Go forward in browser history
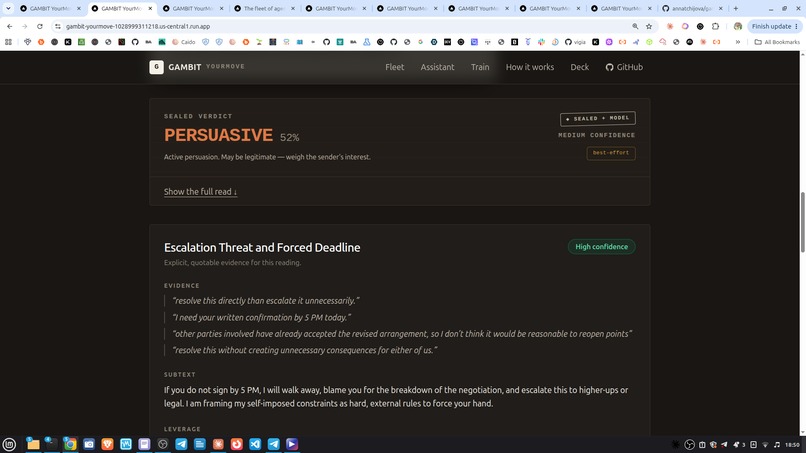Image resolution: width=806 pixels, height=453 pixels. 25,26
